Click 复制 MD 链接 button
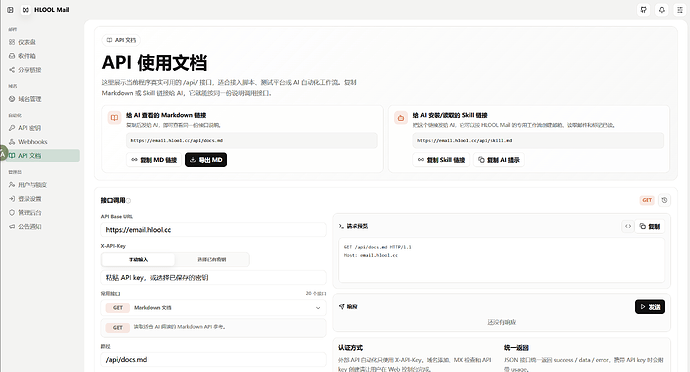Image resolution: width=690 pixels, height=372 pixels. pyautogui.click(x=154, y=160)
